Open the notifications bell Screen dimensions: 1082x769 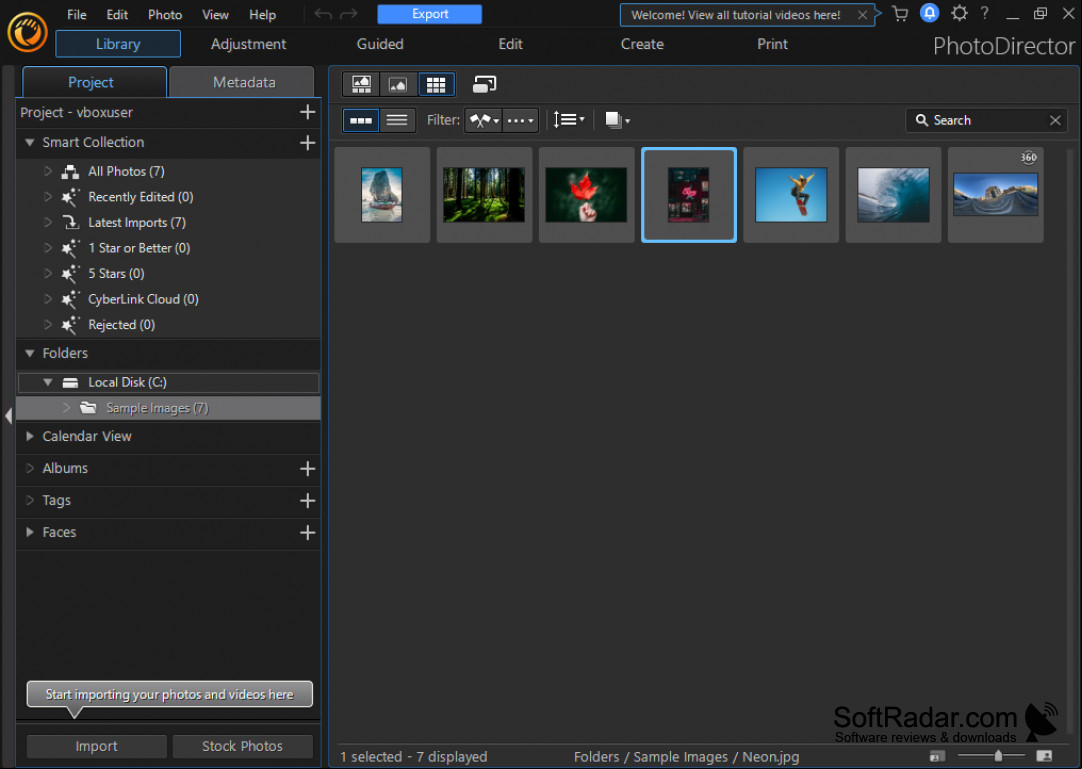(929, 13)
